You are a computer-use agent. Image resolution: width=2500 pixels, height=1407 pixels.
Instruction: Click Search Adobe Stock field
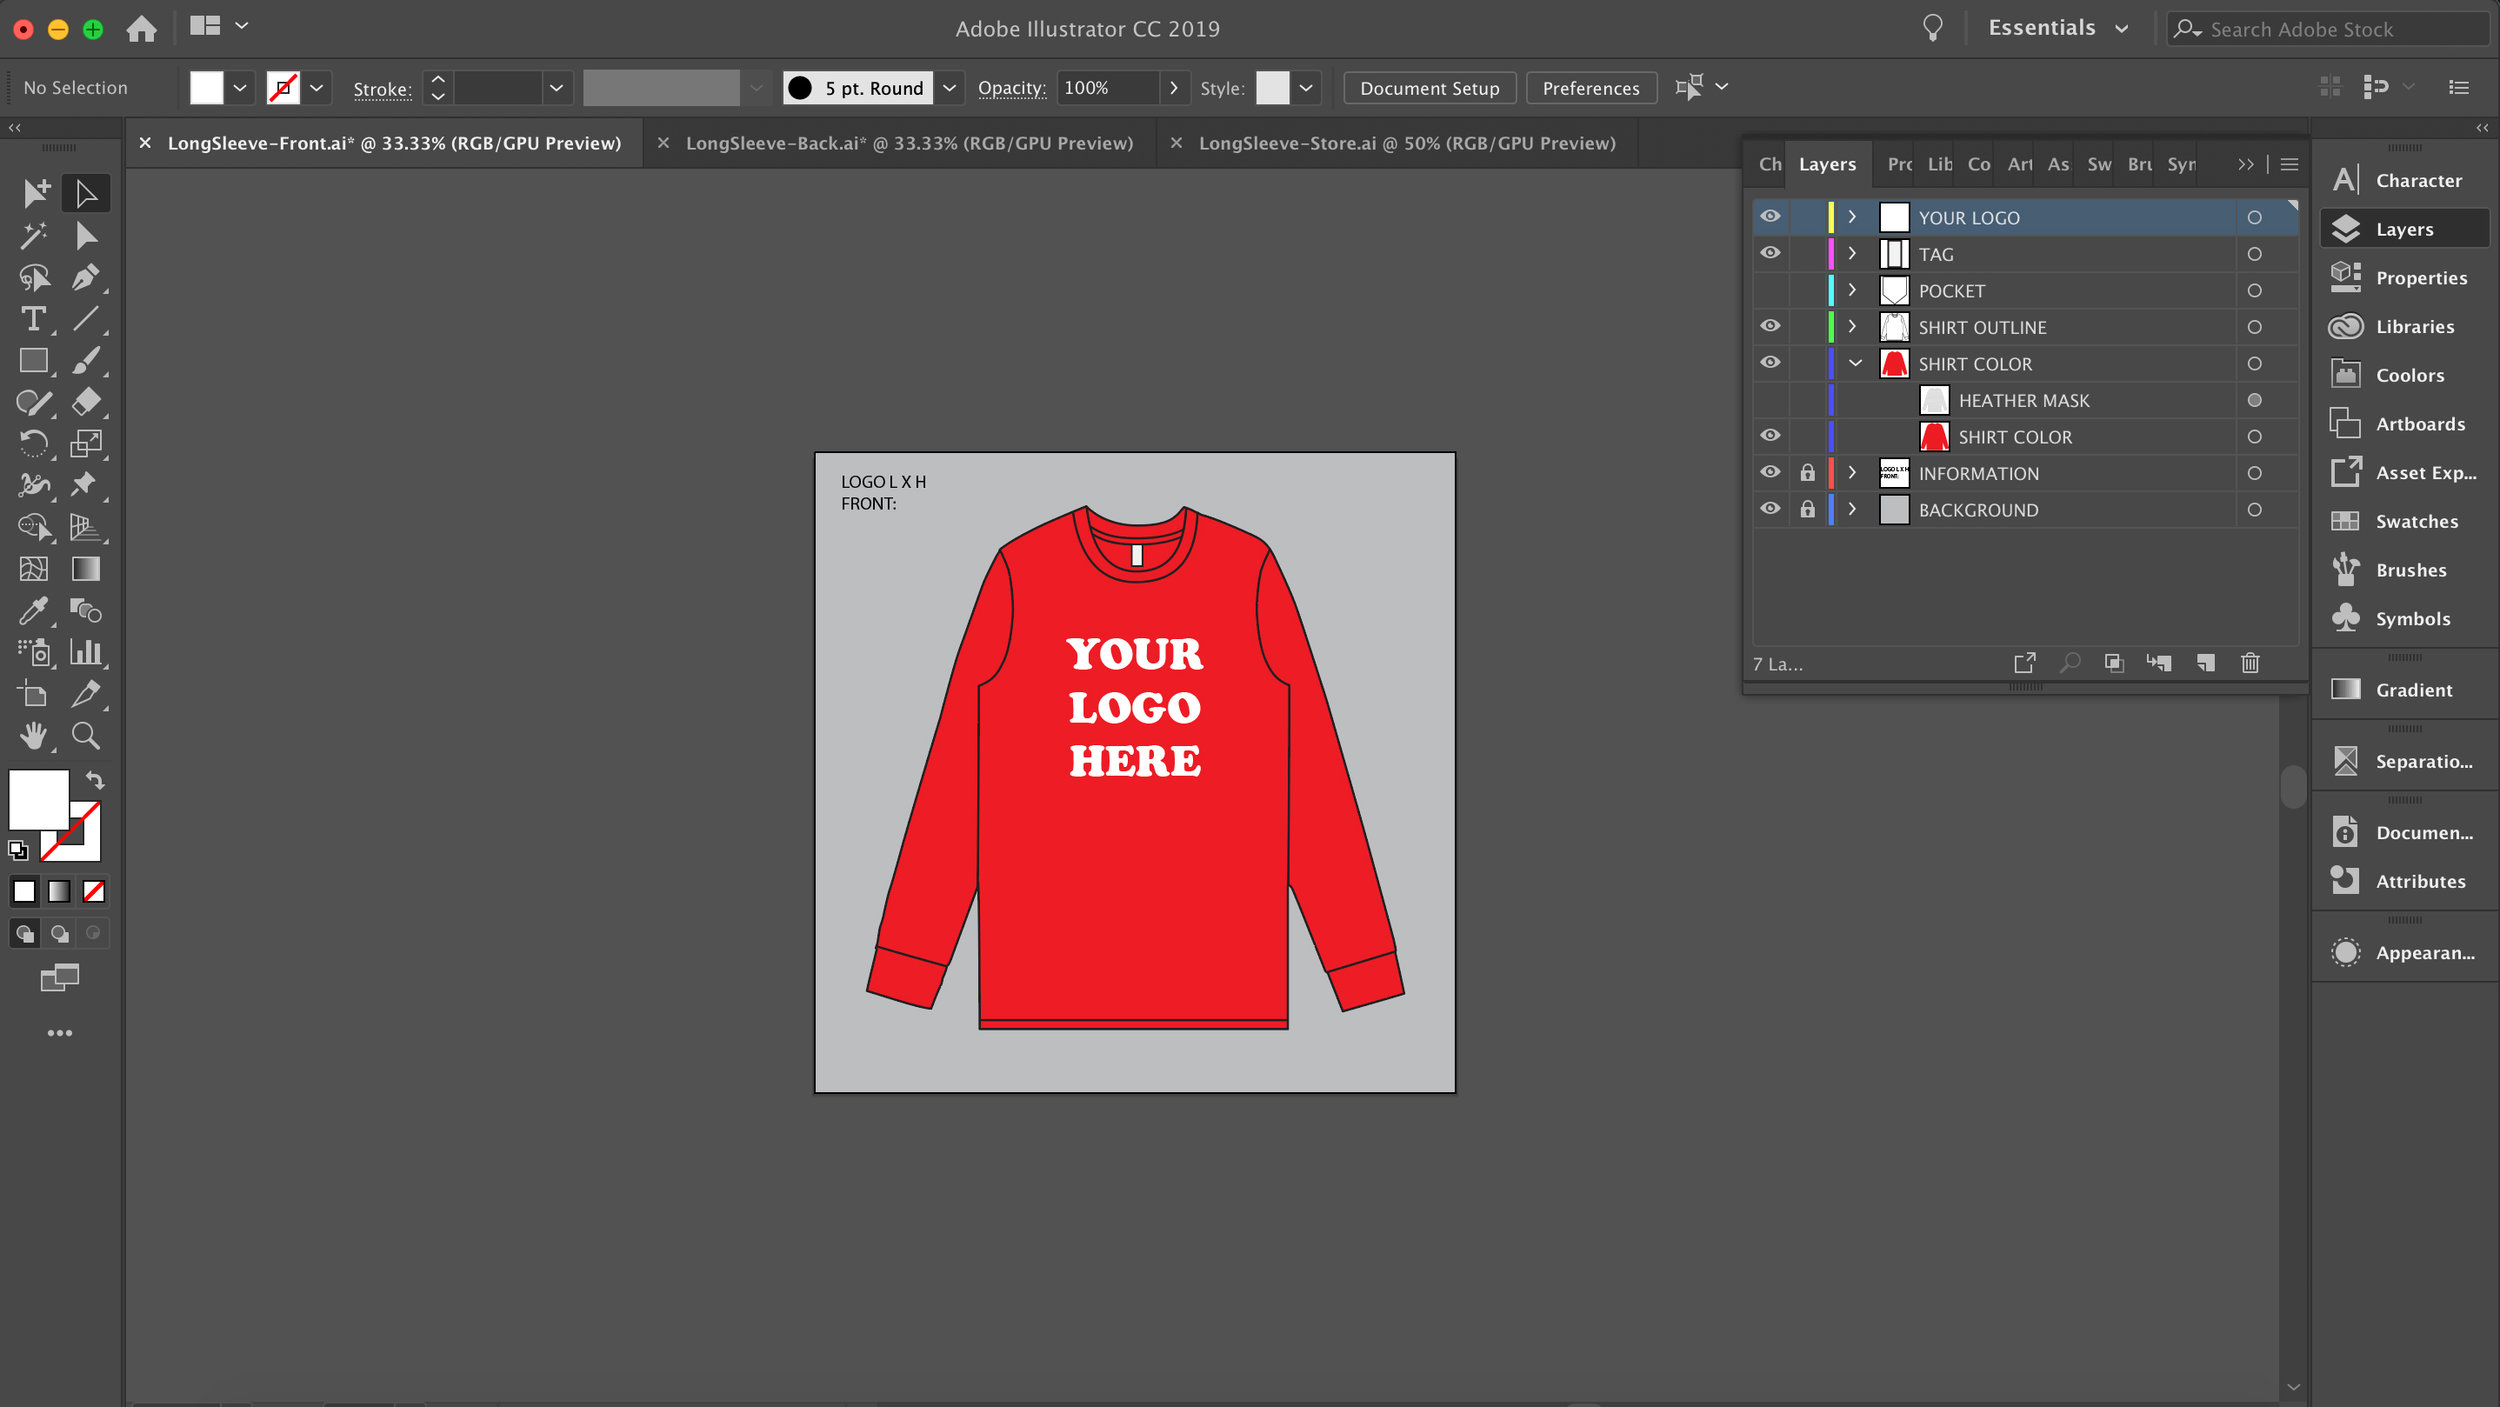click(x=2326, y=29)
